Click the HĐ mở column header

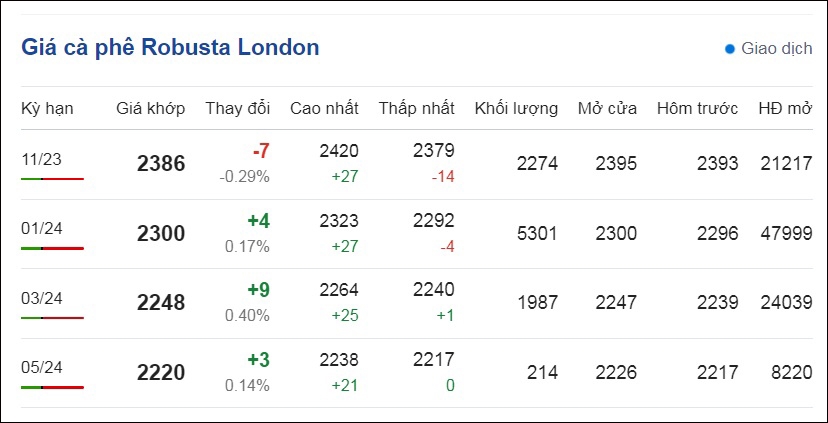pyautogui.click(x=785, y=109)
